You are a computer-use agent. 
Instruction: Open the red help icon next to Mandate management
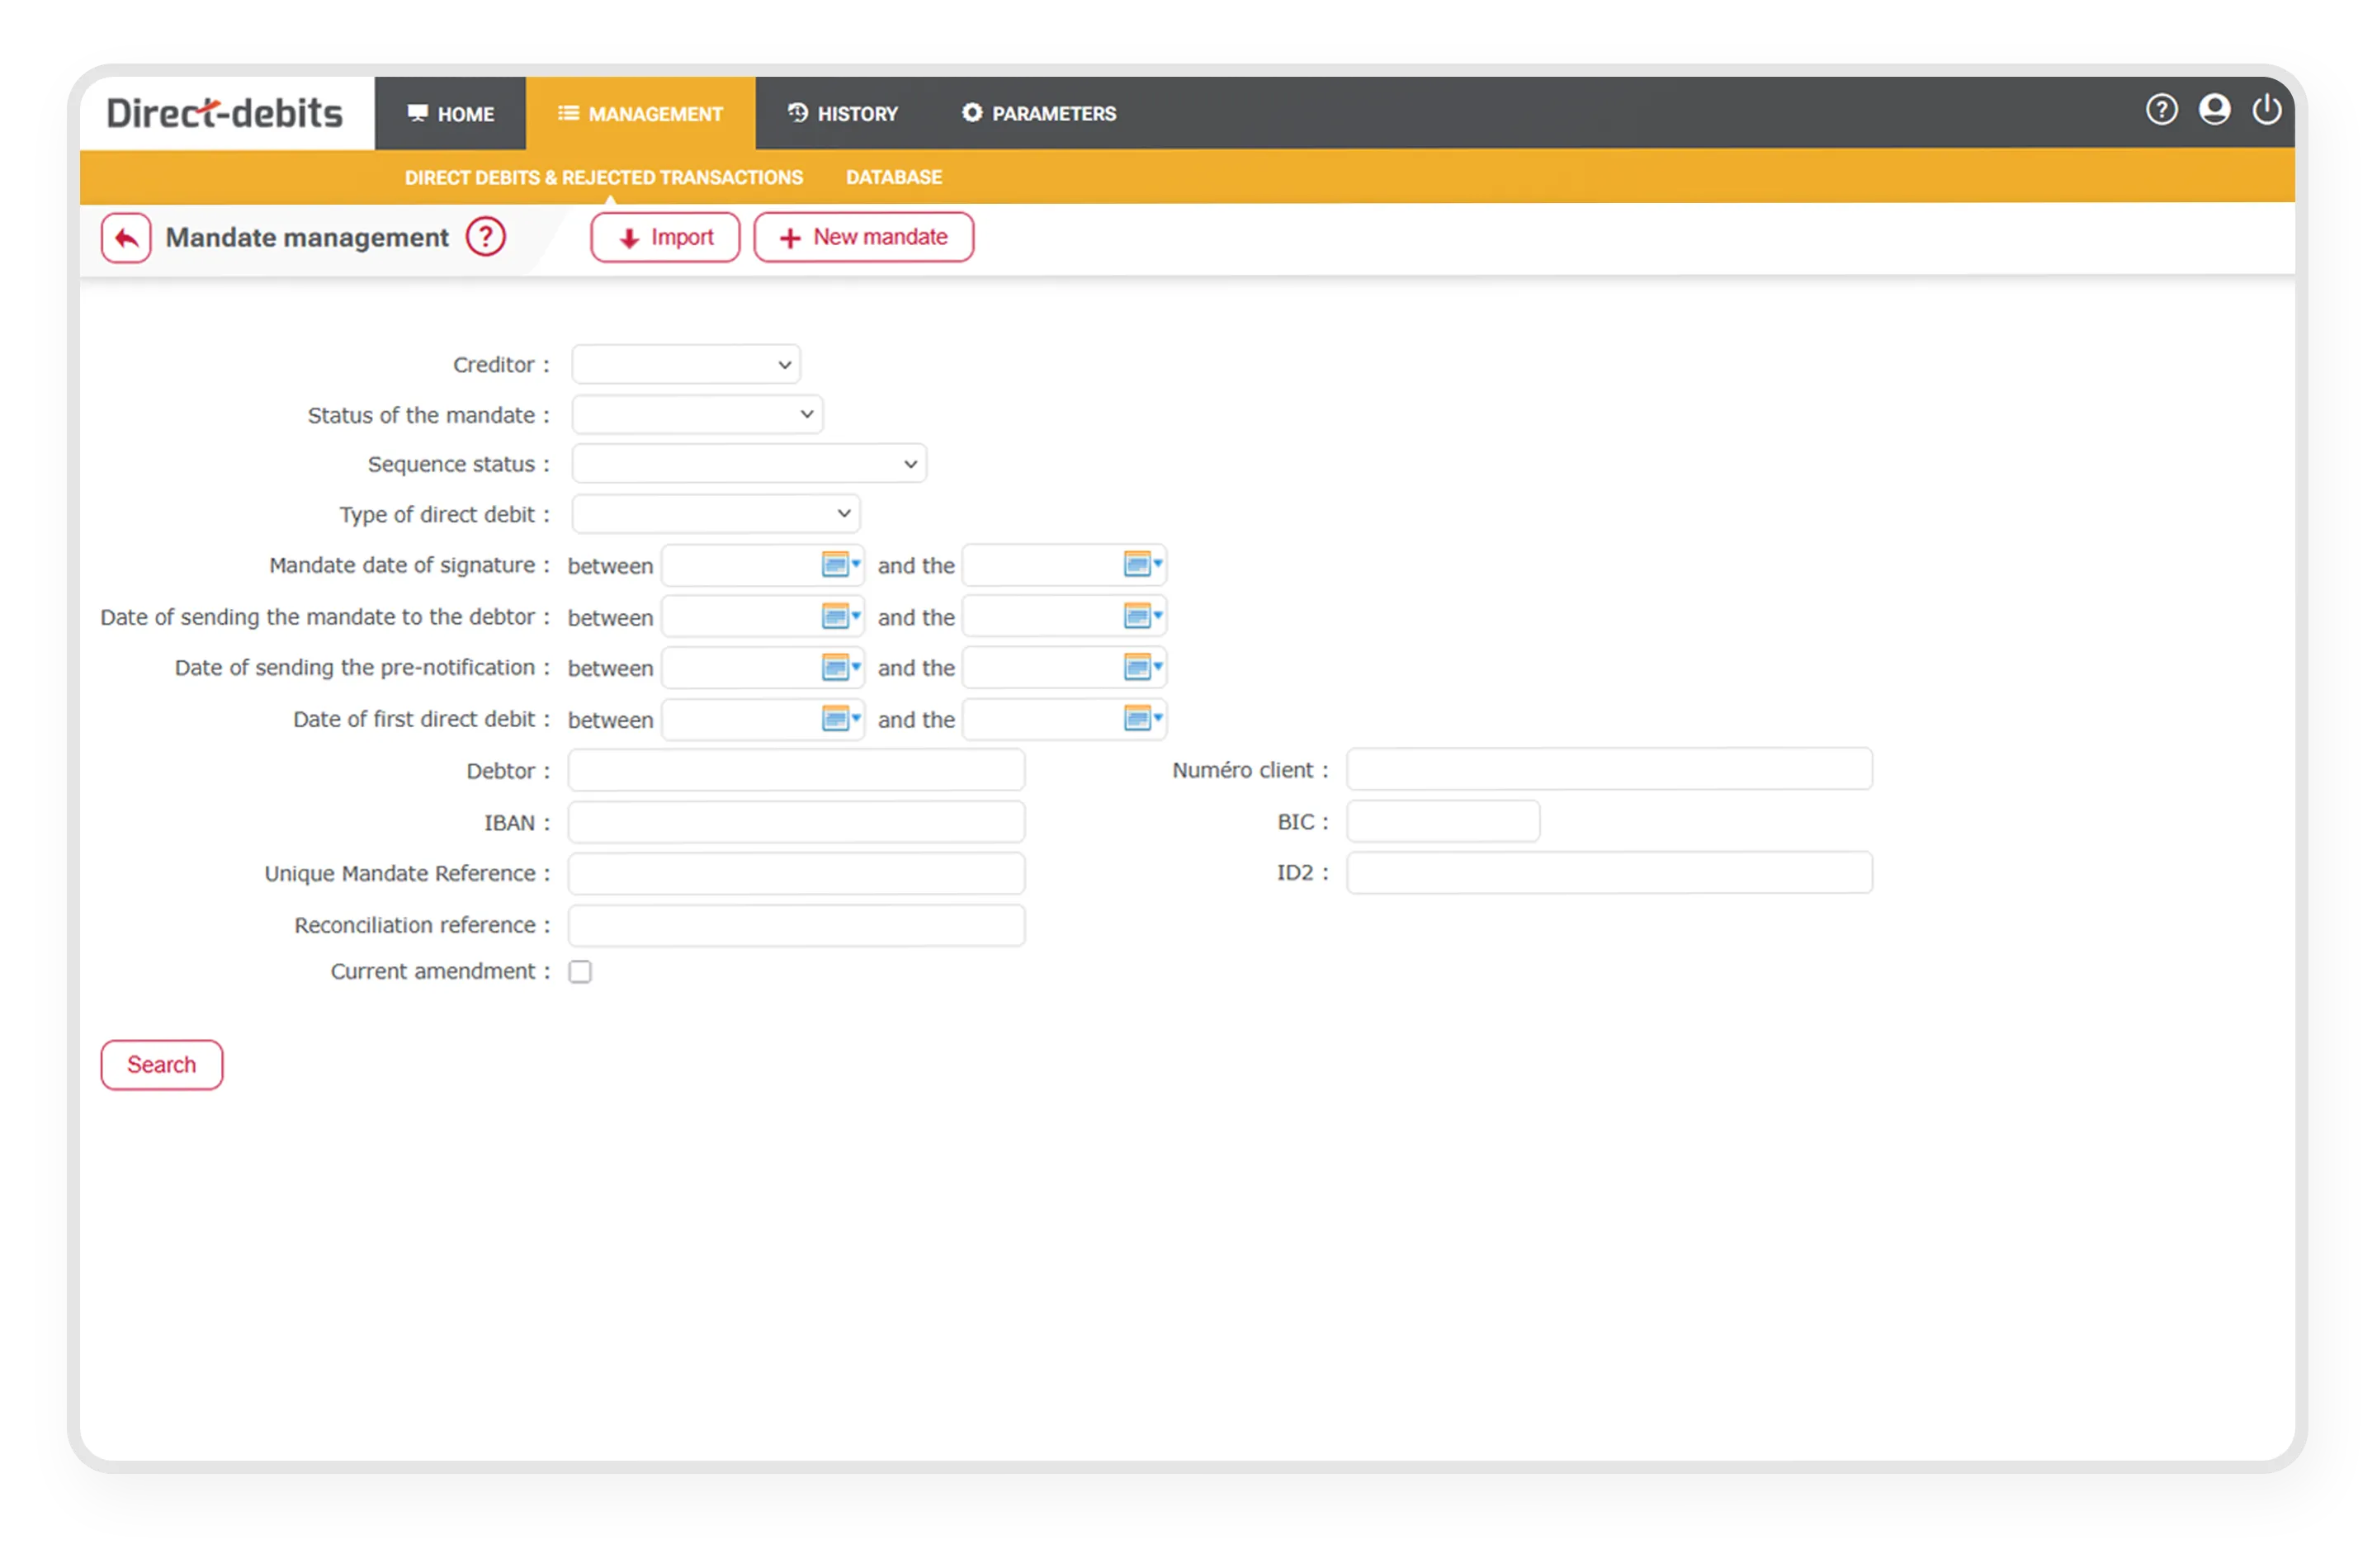(486, 238)
